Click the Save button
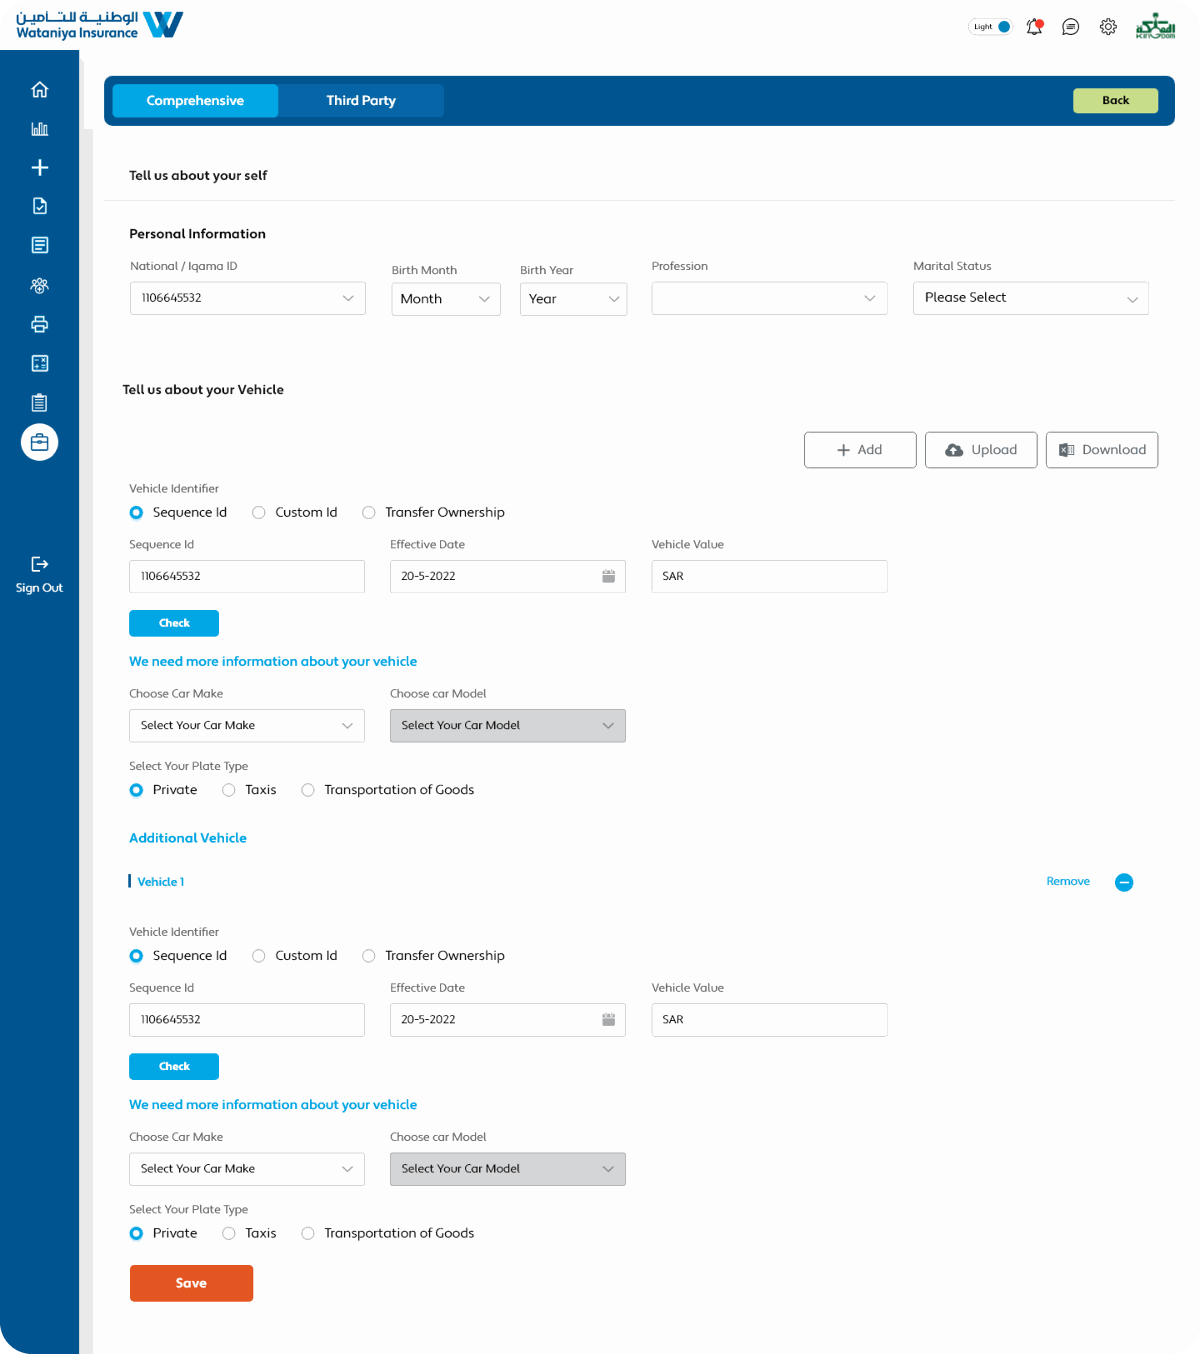Image resolution: width=1200 pixels, height=1354 pixels. (x=191, y=1283)
